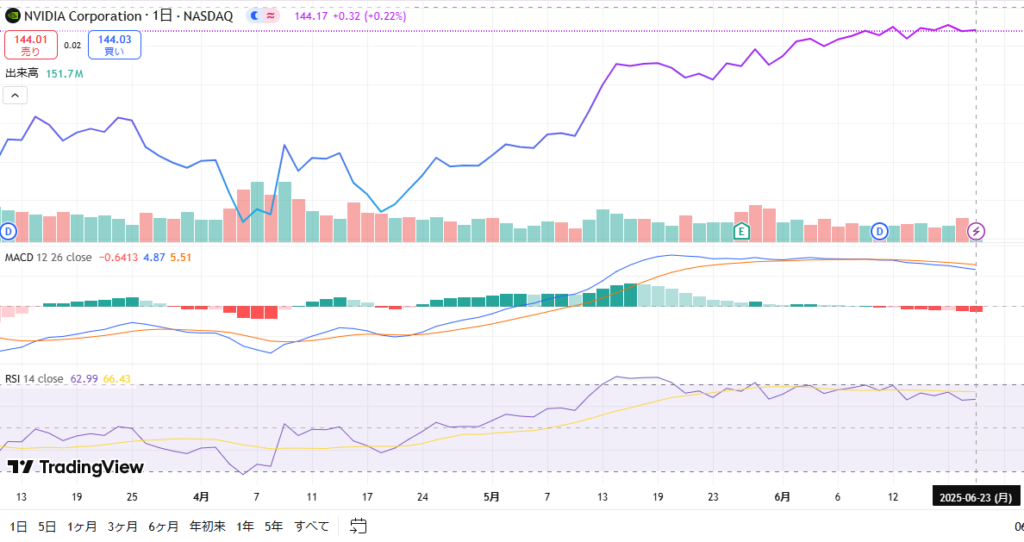Click the MACD signal value 5.51
Image resolution: width=1024 pixels, height=542 pixels.
pos(181,257)
